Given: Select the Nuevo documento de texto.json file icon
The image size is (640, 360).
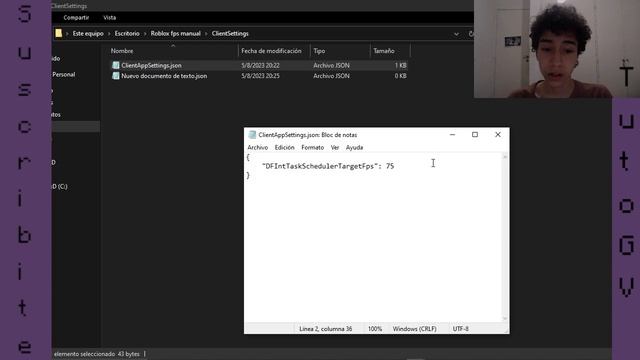Looking at the screenshot, I should pyautogui.click(x=116, y=76).
